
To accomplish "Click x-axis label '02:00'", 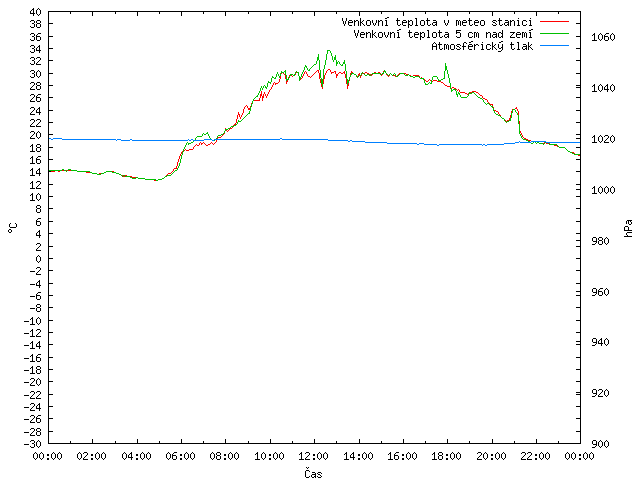I will click(92, 456).
